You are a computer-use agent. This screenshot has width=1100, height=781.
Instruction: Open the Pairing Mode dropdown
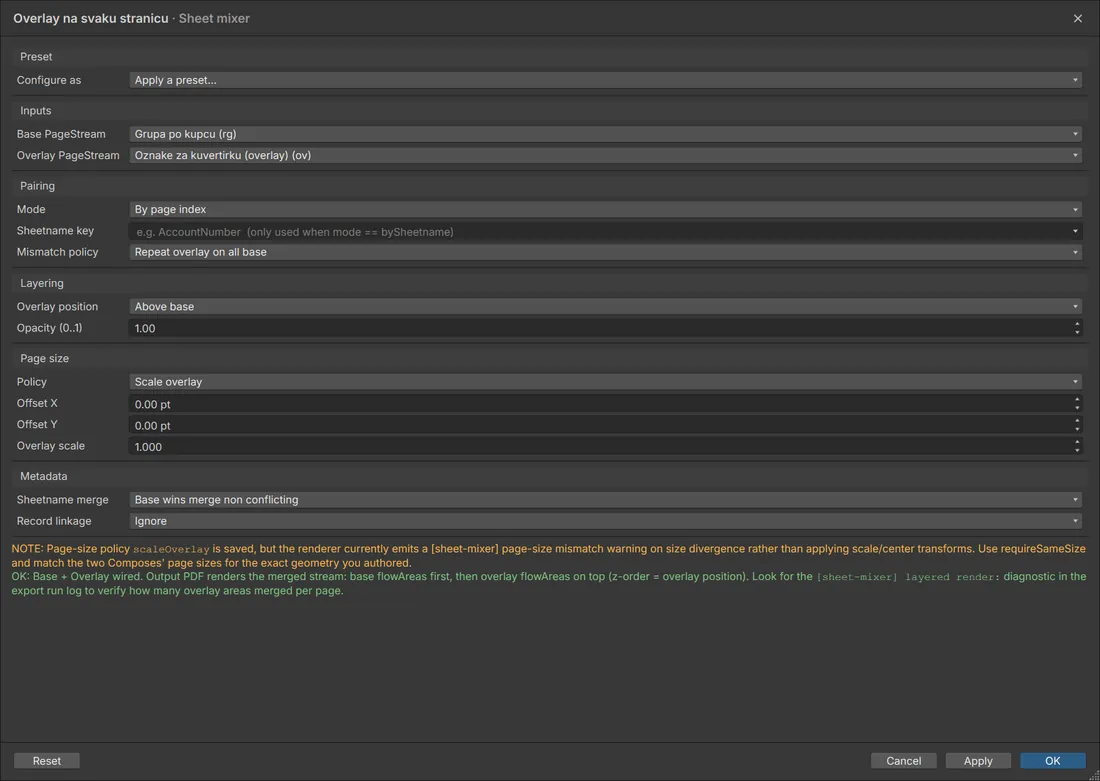click(605, 209)
